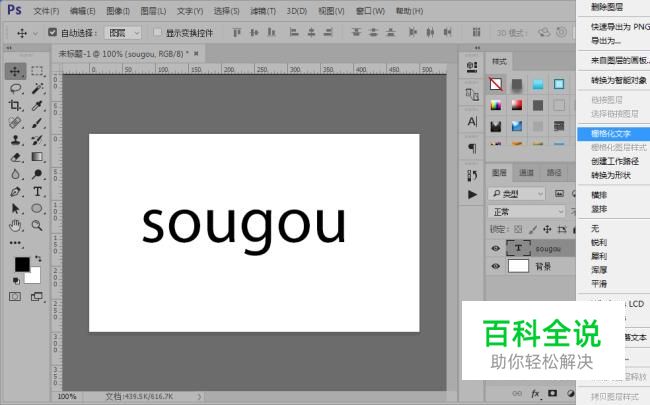The width and height of the screenshot is (650, 405).
Task: Open the 滤镜(T) menu
Action: 263,11
